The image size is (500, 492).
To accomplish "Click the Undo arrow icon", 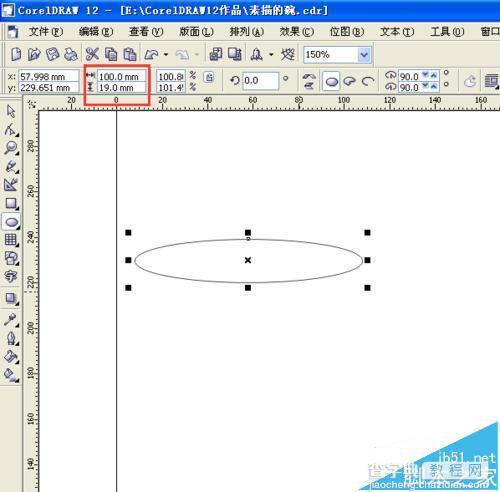I will pyautogui.click(x=151, y=54).
